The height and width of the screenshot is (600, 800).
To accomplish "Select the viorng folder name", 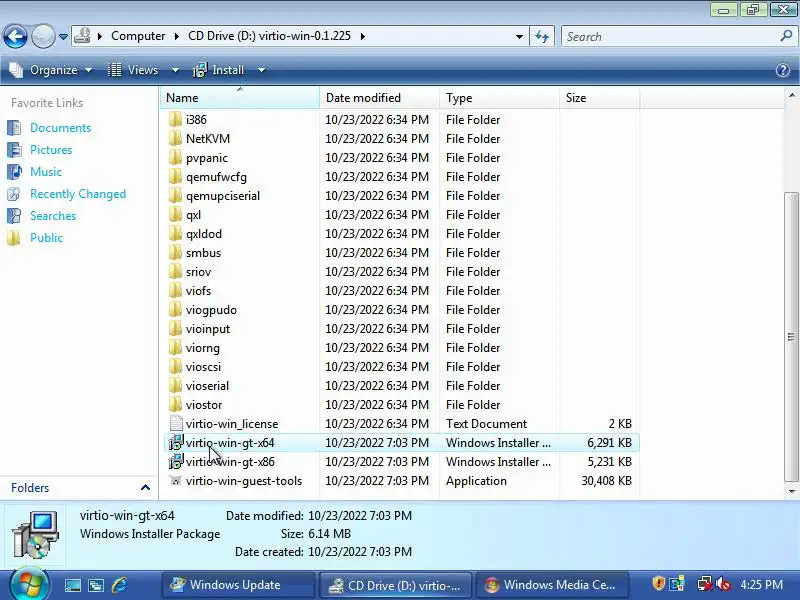I will [x=203, y=347].
